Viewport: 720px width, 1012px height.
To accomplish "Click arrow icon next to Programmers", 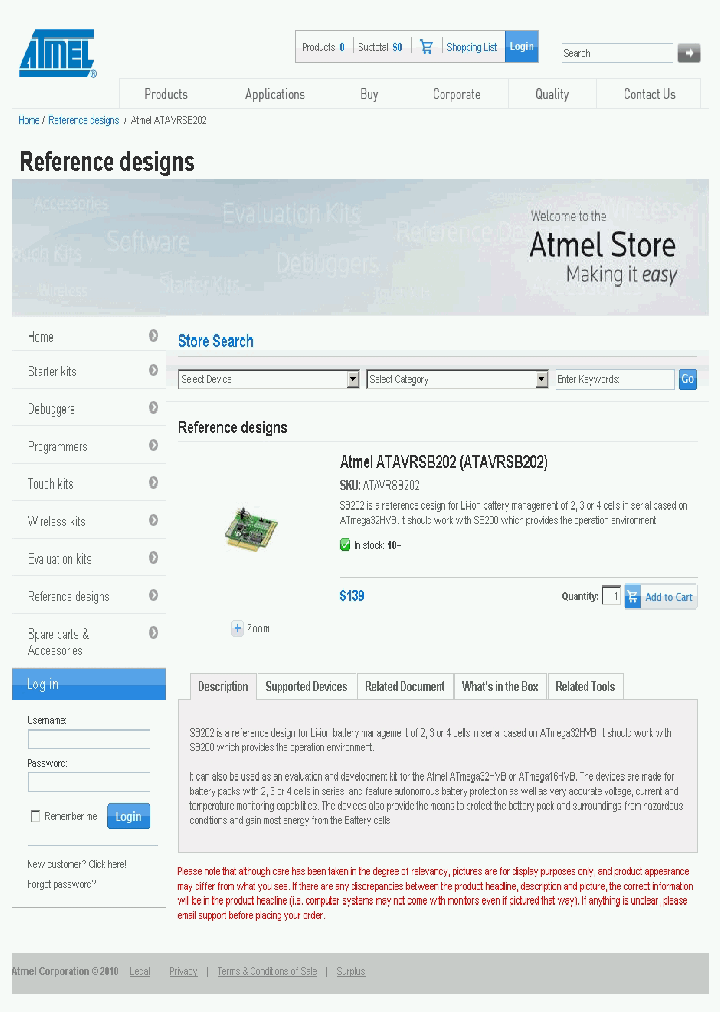I will [x=154, y=445].
